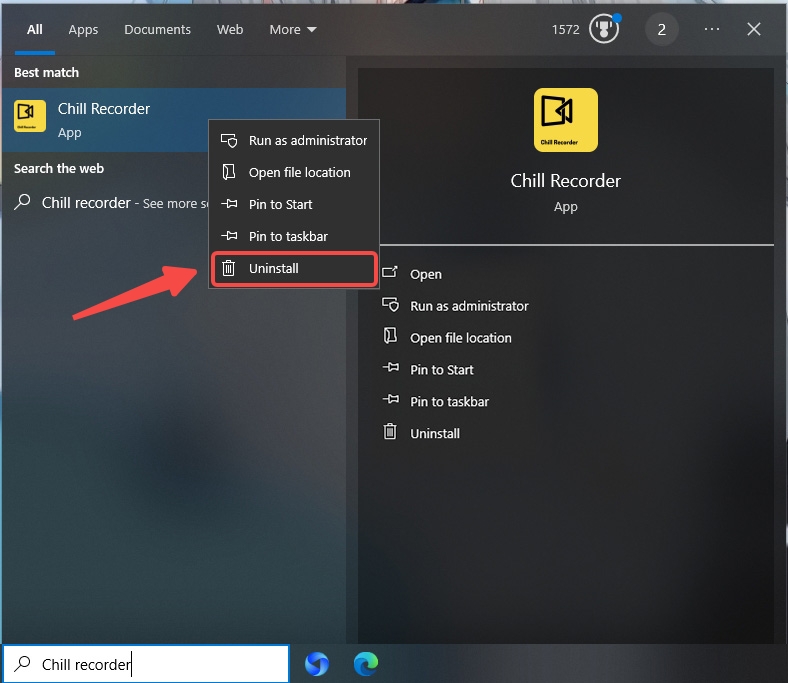This screenshot has height=683, width=788.
Task: Click the trash icon in preview pane
Action: (x=390, y=432)
